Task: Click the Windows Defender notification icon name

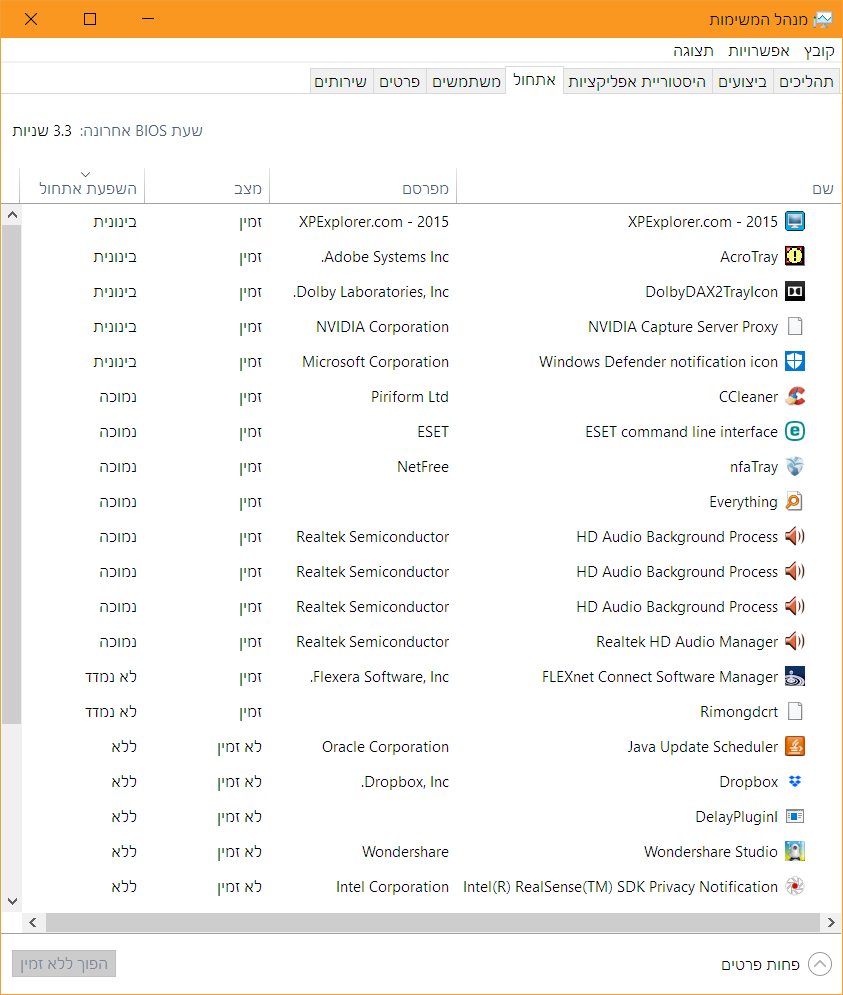Action: pos(658,361)
